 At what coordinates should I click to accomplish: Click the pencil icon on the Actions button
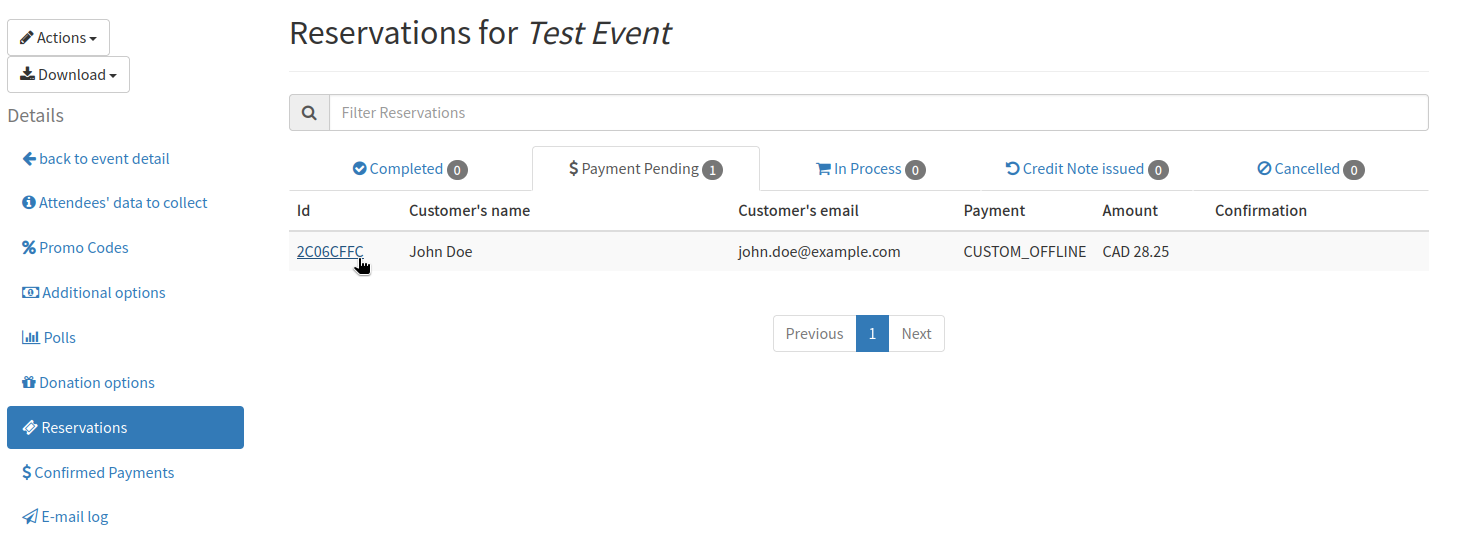coord(27,38)
